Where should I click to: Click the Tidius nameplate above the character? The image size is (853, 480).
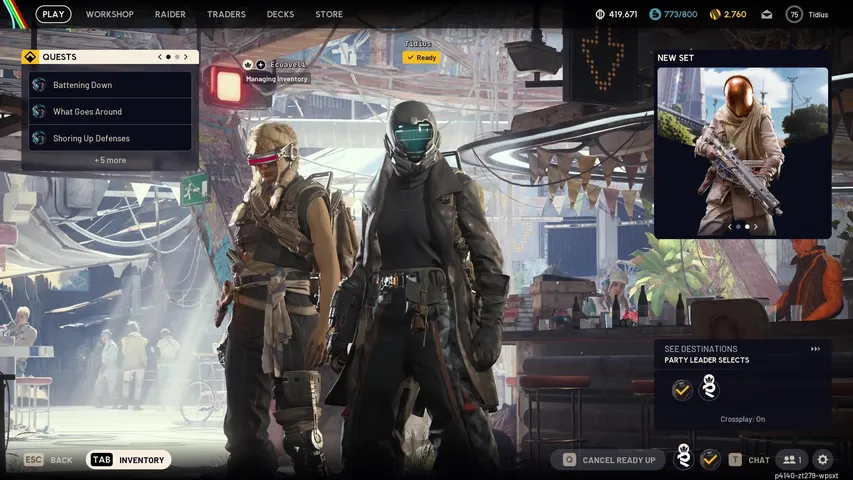(418, 43)
